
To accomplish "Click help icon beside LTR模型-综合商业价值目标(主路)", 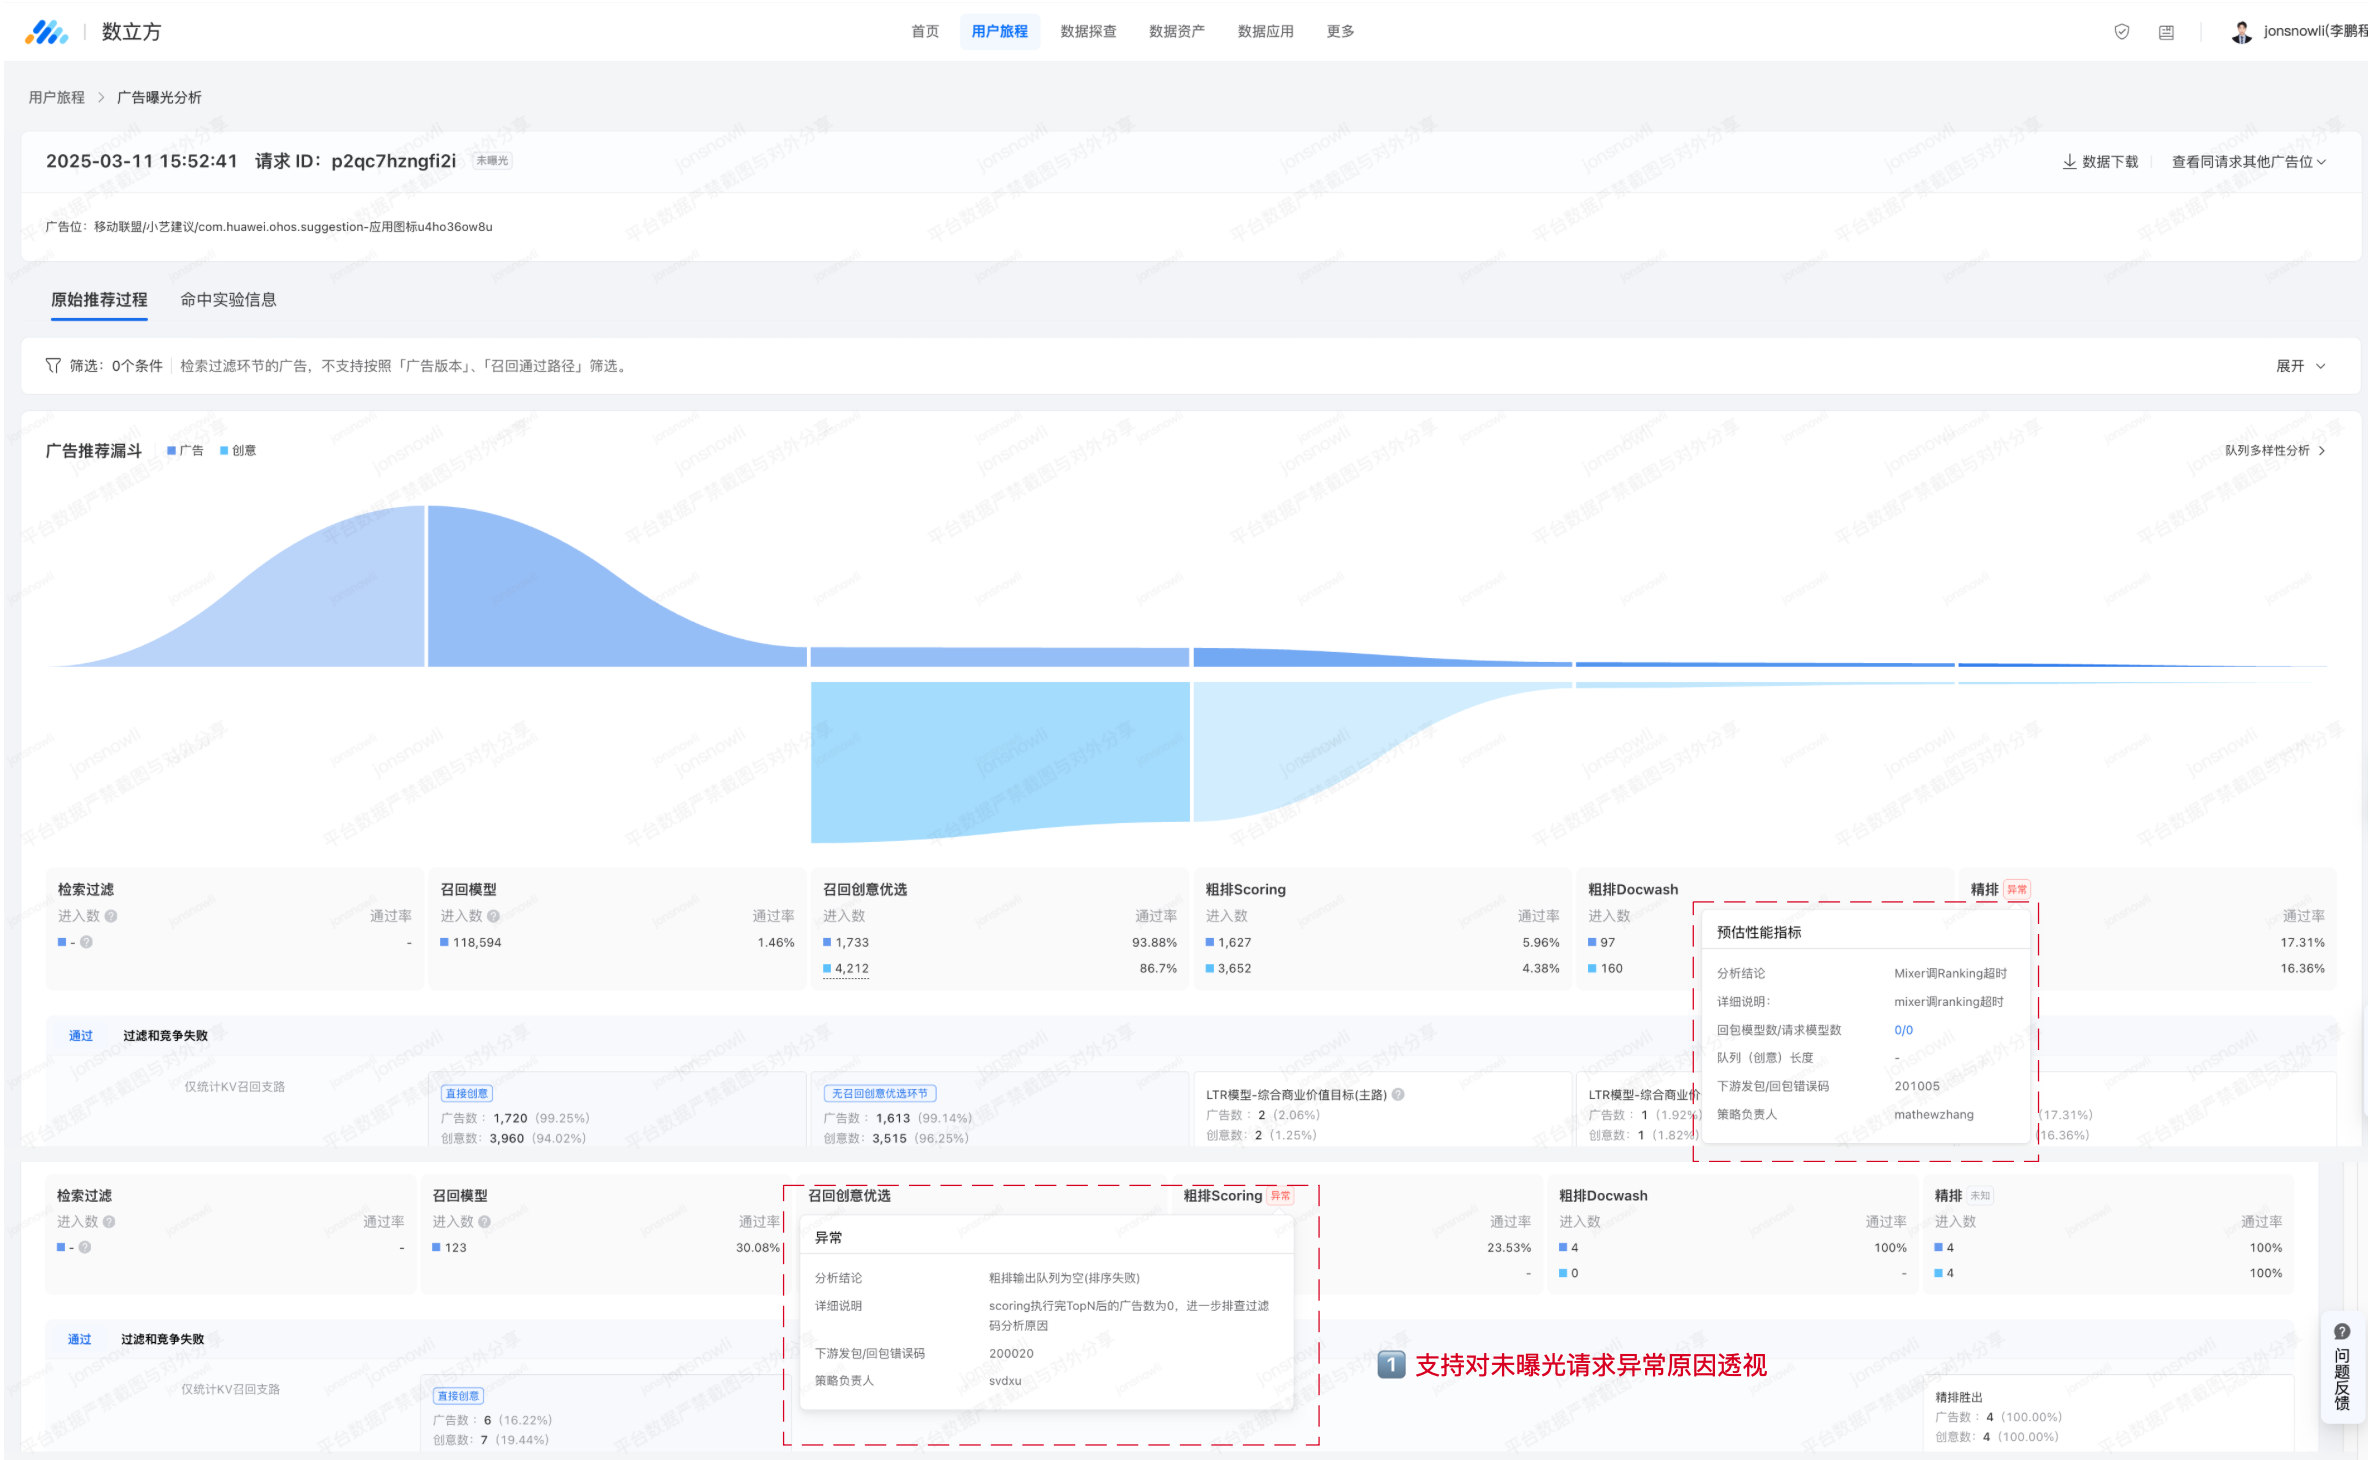I will tap(1398, 1094).
